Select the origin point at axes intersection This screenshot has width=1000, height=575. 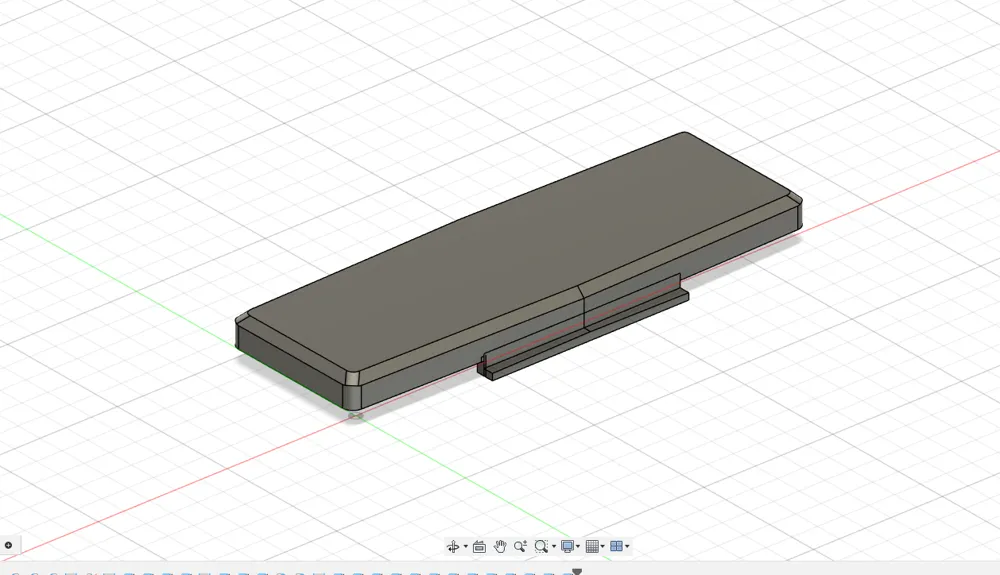[x=355, y=416]
